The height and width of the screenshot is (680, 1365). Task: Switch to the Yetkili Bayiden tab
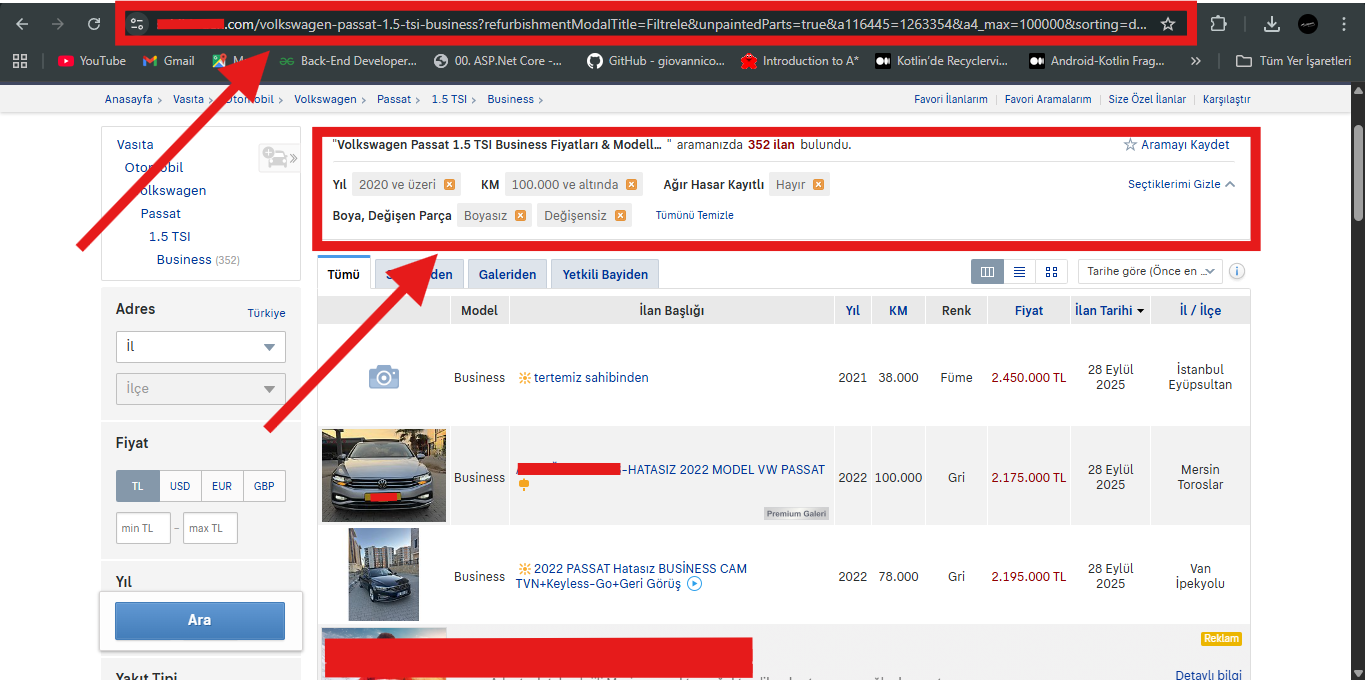(604, 274)
